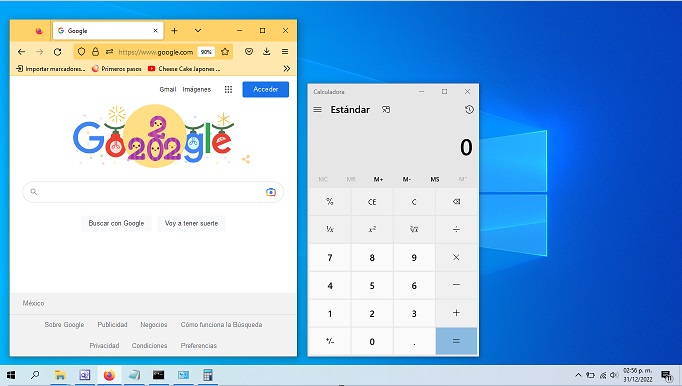This screenshot has width=682, height=386.
Task: Select the Google browser tab
Action: pyautogui.click(x=108, y=30)
